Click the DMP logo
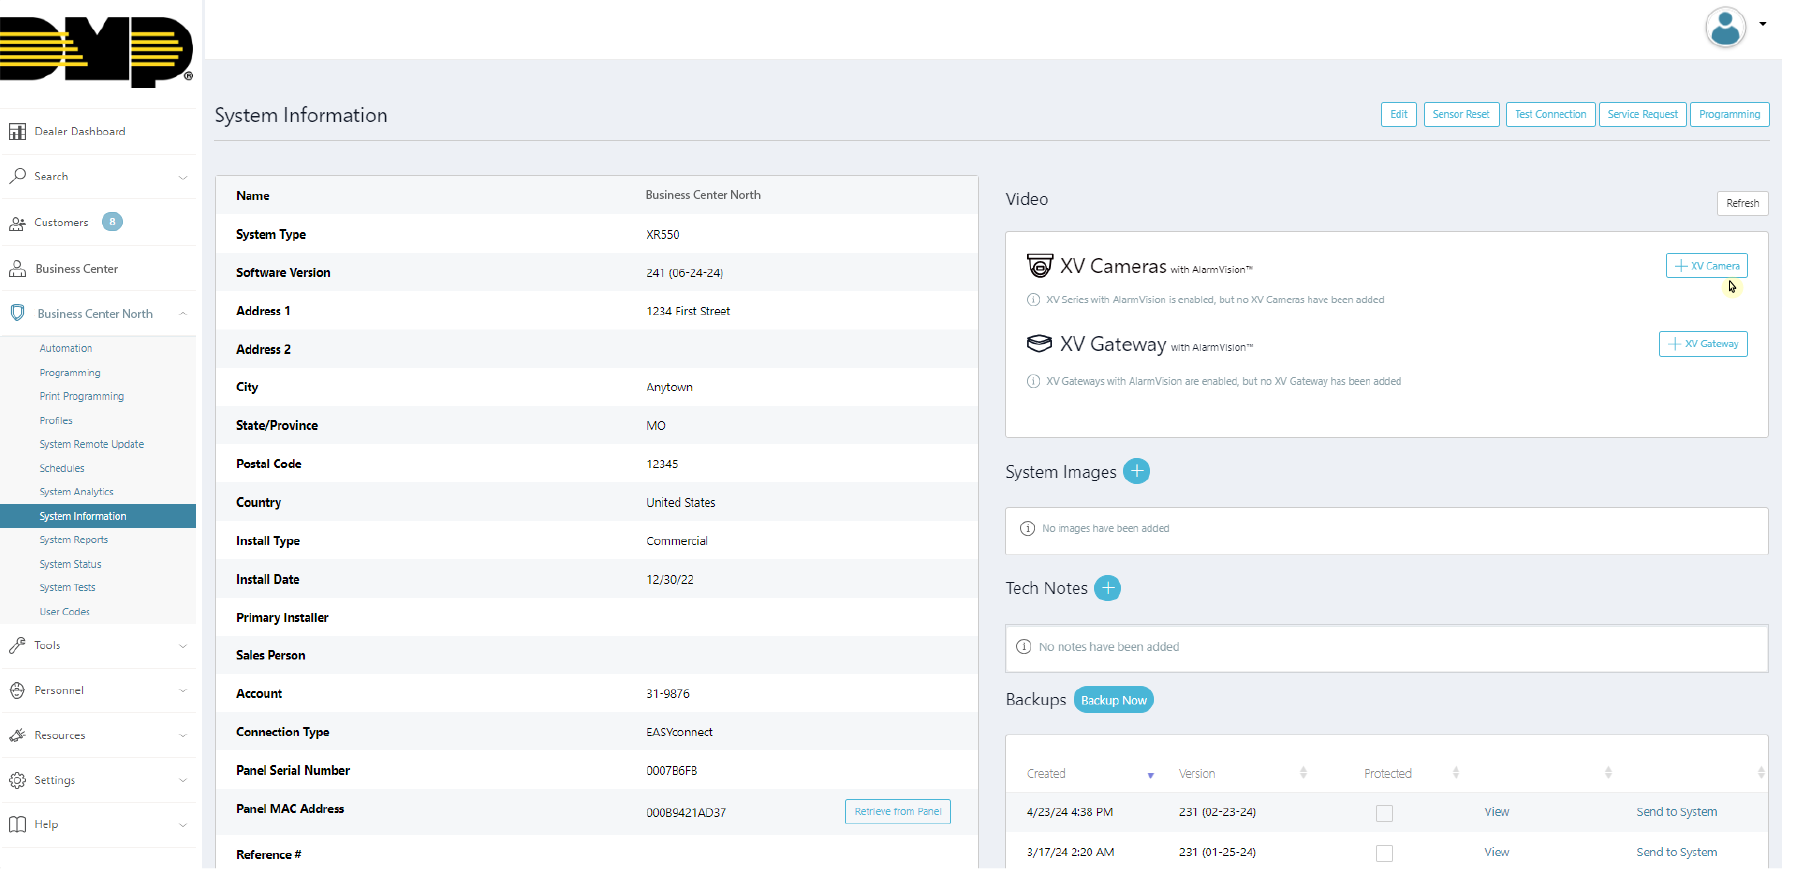The image size is (1808, 869). tap(97, 50)
